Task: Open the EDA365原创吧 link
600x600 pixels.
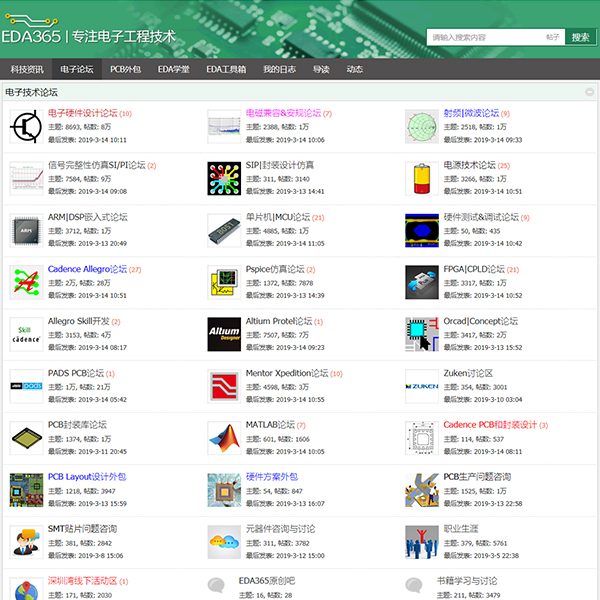Action: (267, 581)
